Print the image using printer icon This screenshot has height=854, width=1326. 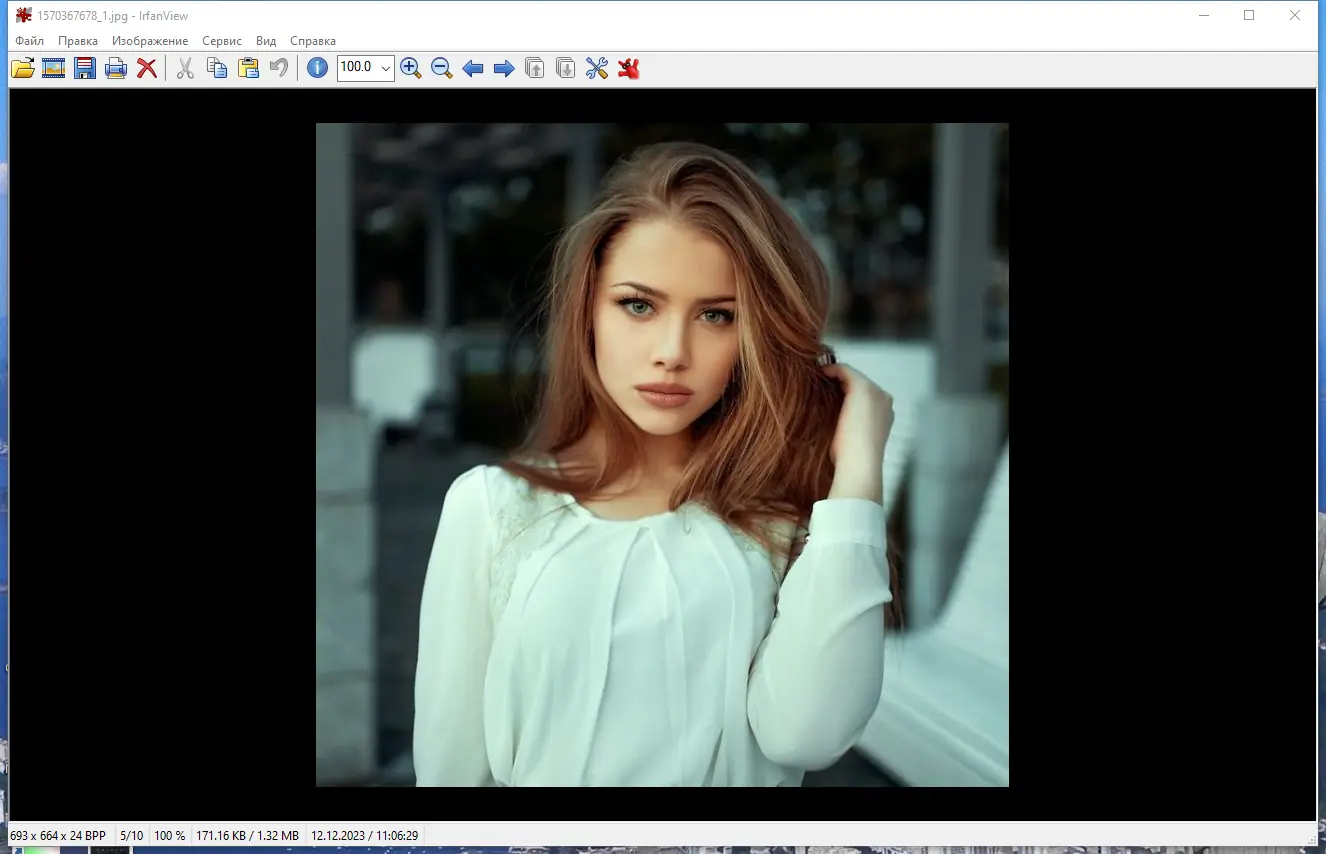[116, 68]
